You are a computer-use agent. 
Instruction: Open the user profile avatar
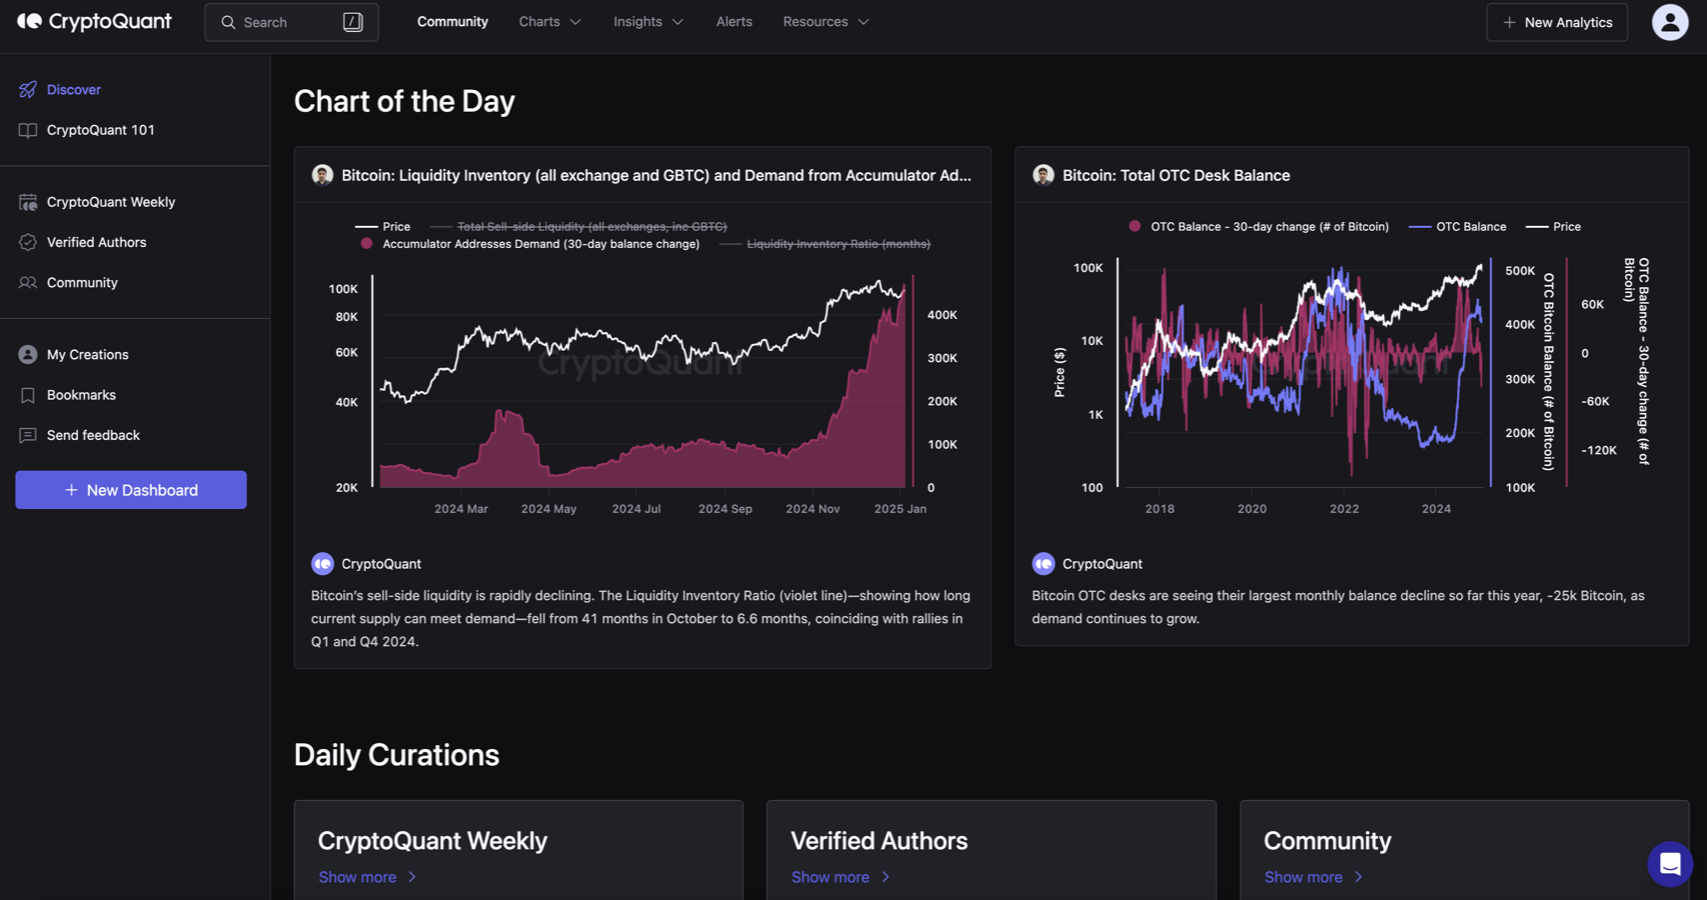point(1669,22)
